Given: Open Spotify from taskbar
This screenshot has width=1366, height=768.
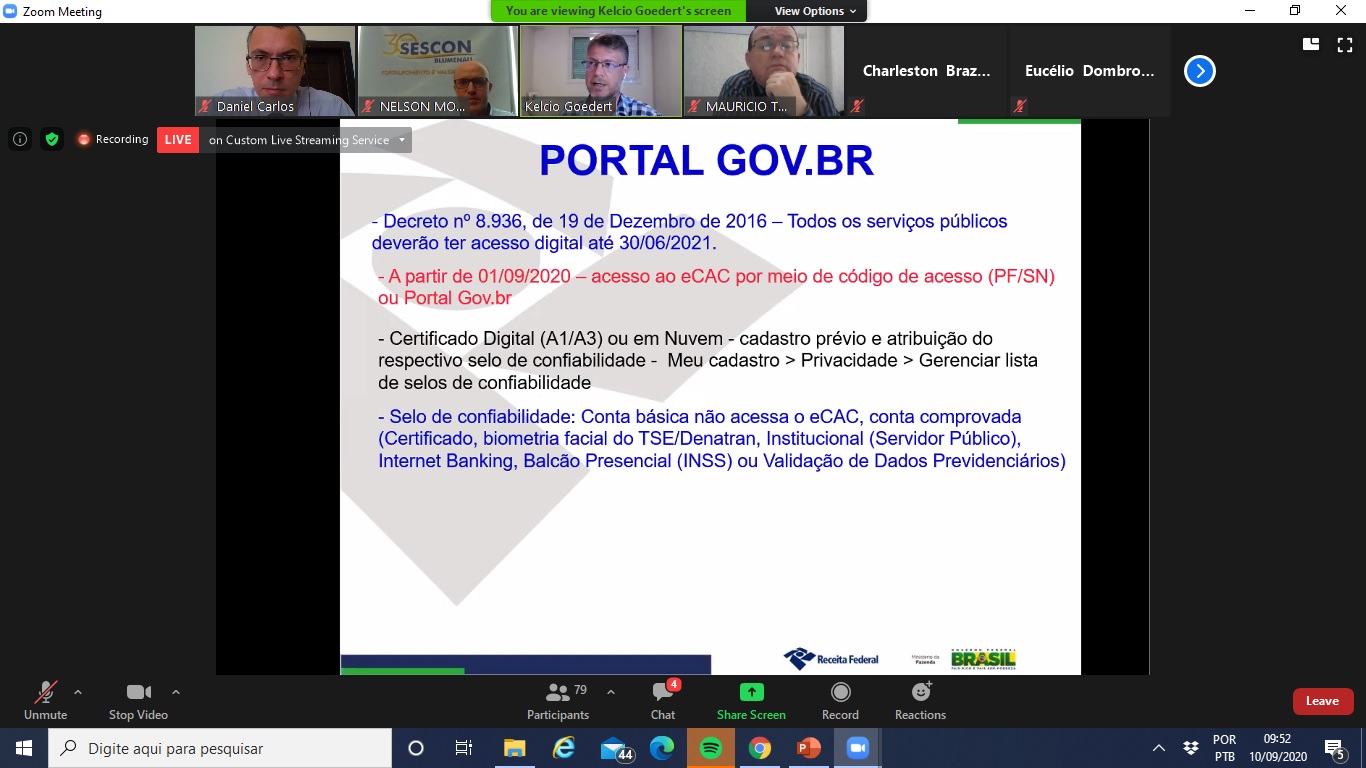Looking at the screenshot, I should click(711, 748).
